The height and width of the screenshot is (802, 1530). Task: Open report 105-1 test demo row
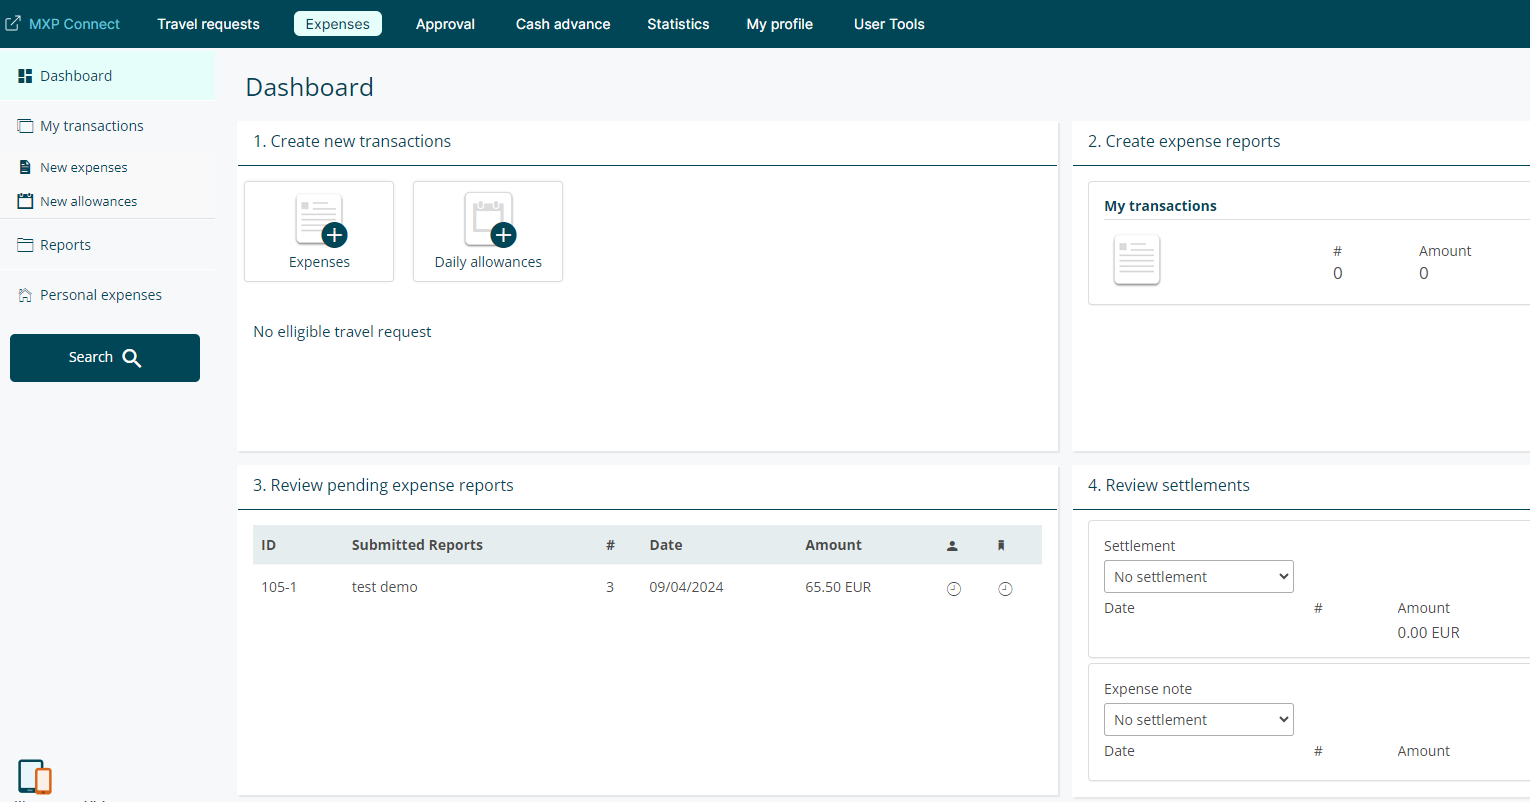(x=385, y=588)
